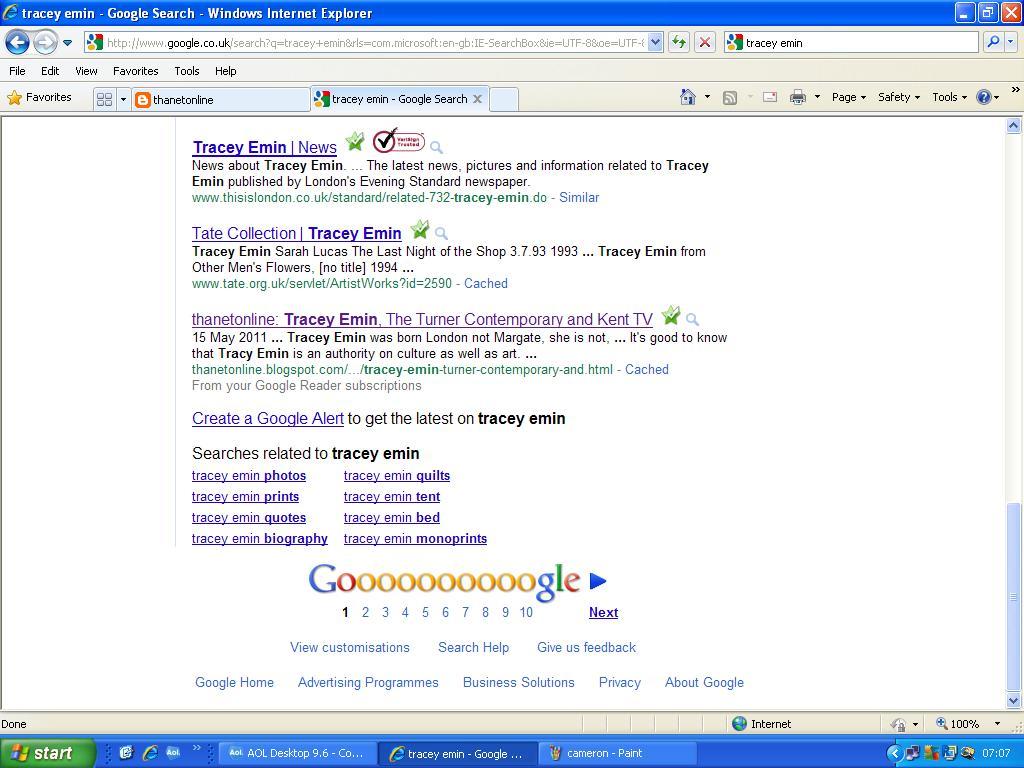Expand the address bar URL dropdown
The image size is (1024, 768).
click(x=656, y=42)
